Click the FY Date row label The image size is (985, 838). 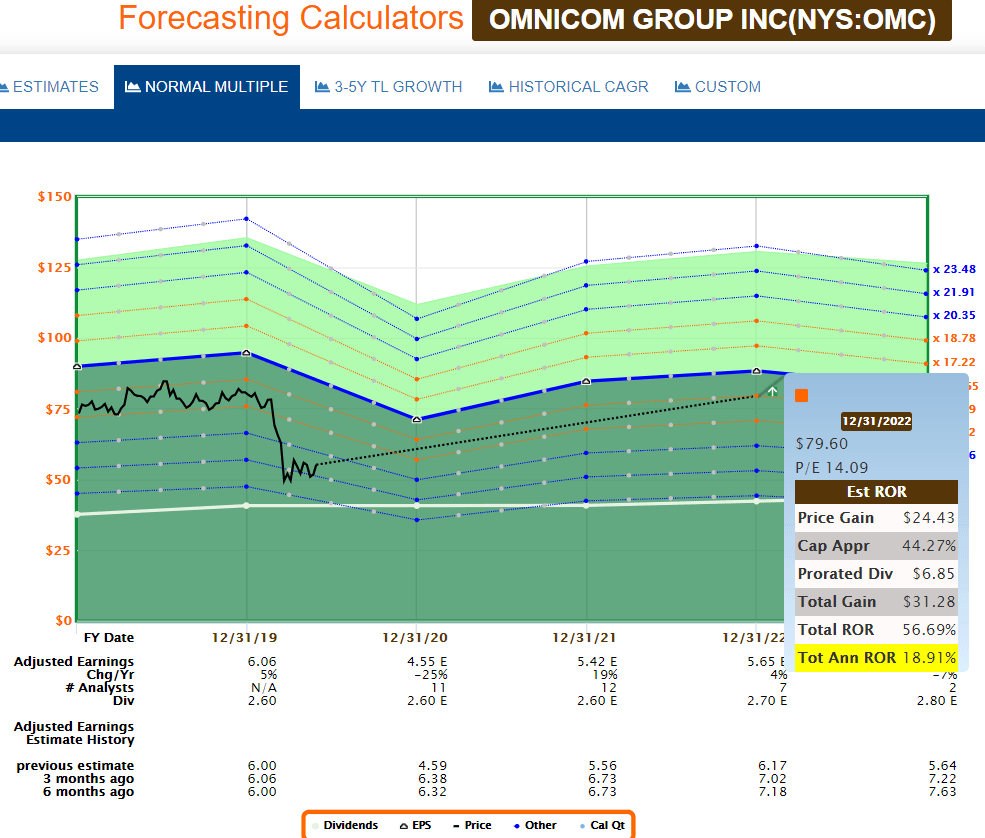tap(109, 638)
